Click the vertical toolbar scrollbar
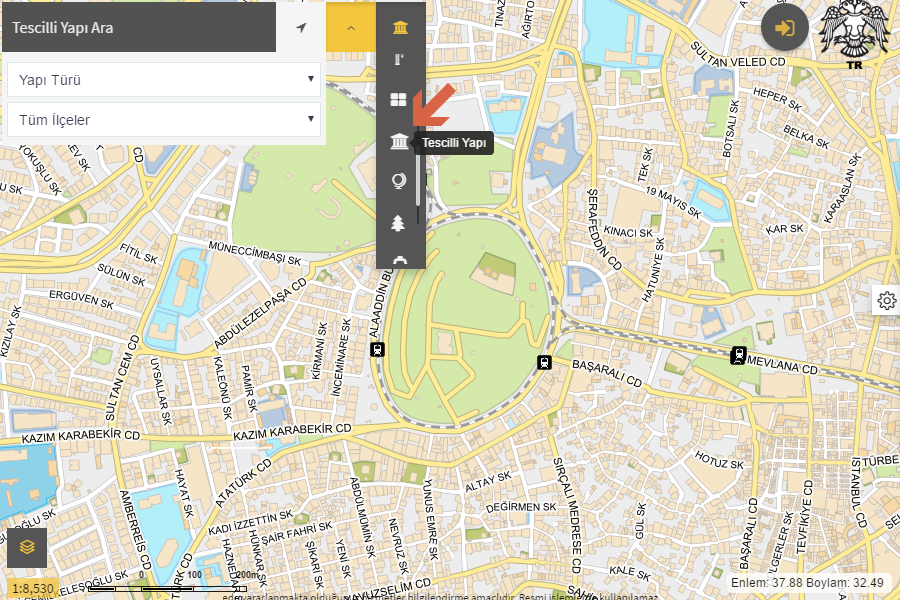Viewport: 900px width, 600px height. pyautogui.click(x=418, y=185)
